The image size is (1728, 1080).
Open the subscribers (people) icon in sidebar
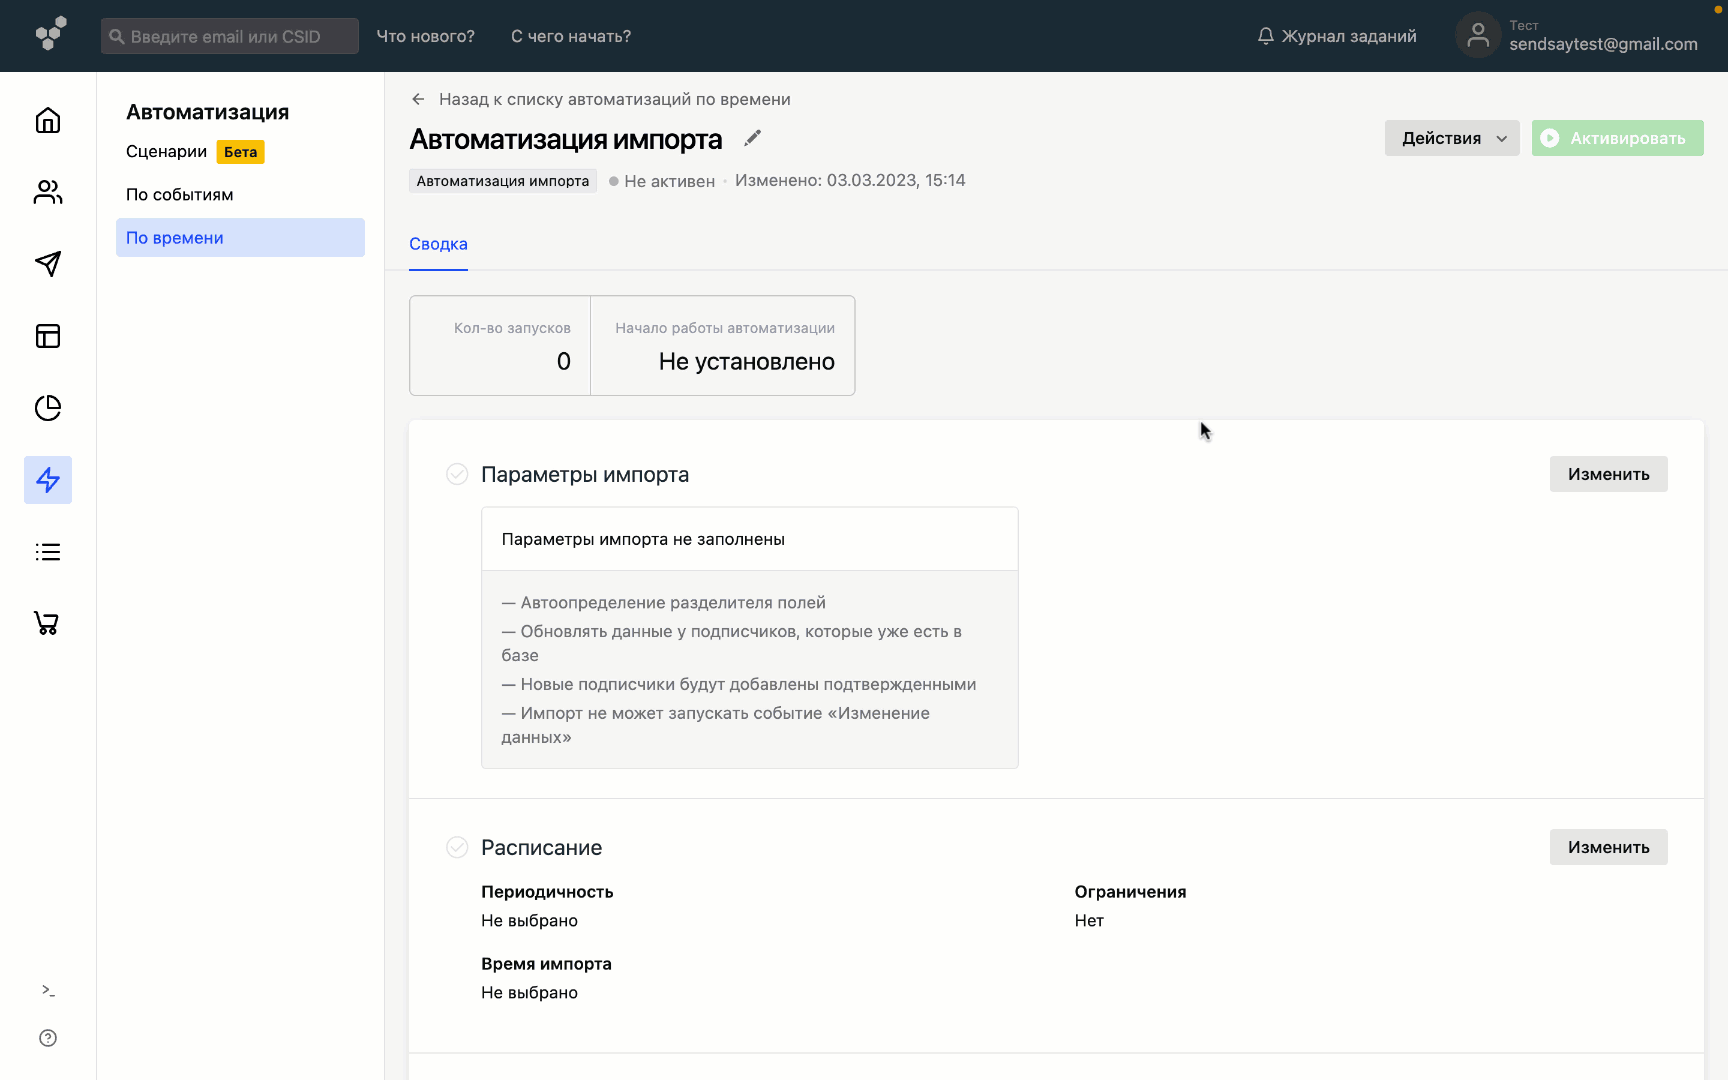[x=48, y=192]
